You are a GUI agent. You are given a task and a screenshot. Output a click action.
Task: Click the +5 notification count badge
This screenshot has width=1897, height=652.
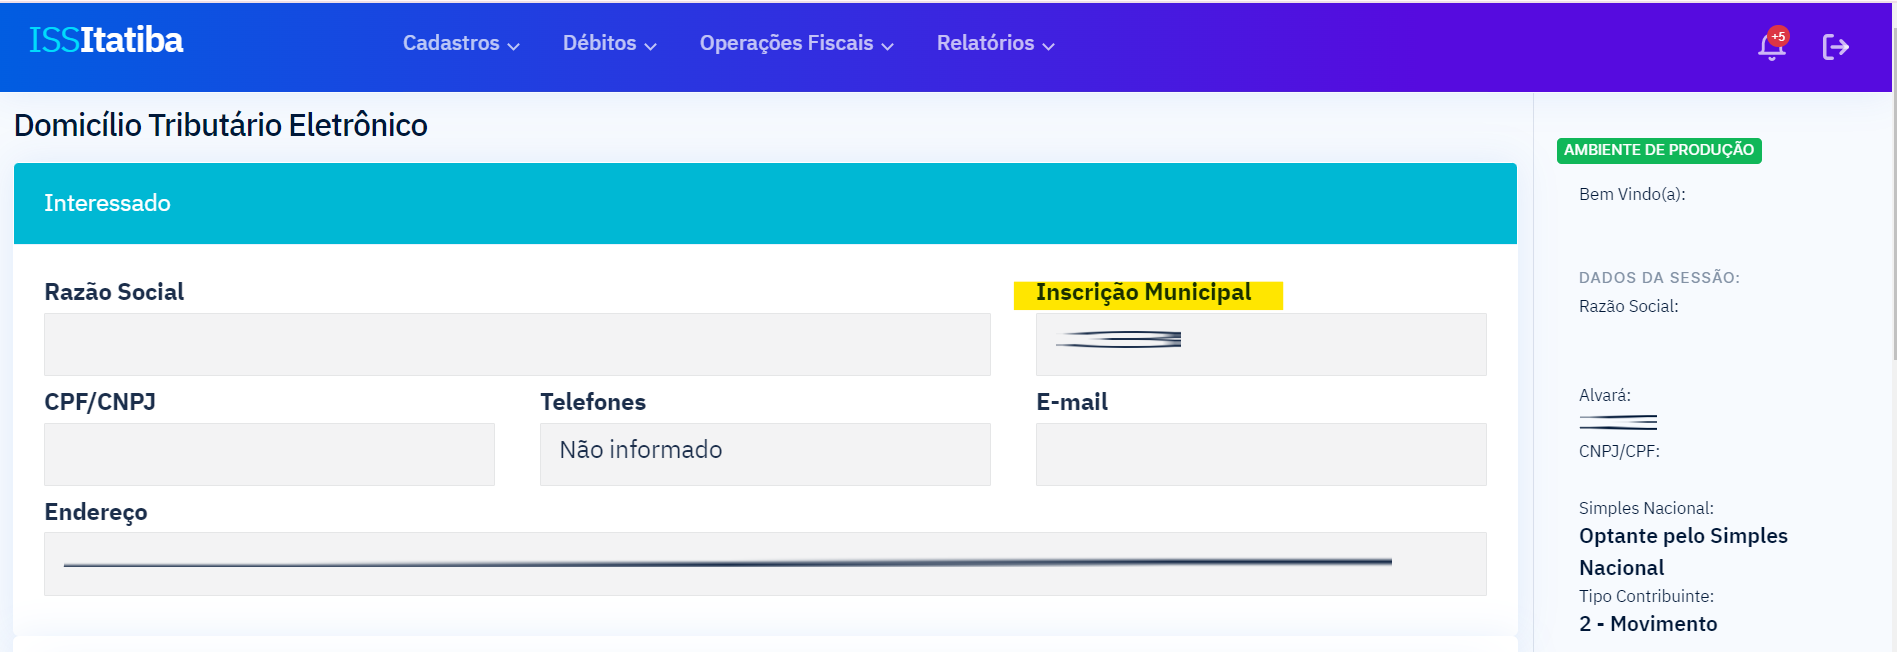click(1778, 37)
